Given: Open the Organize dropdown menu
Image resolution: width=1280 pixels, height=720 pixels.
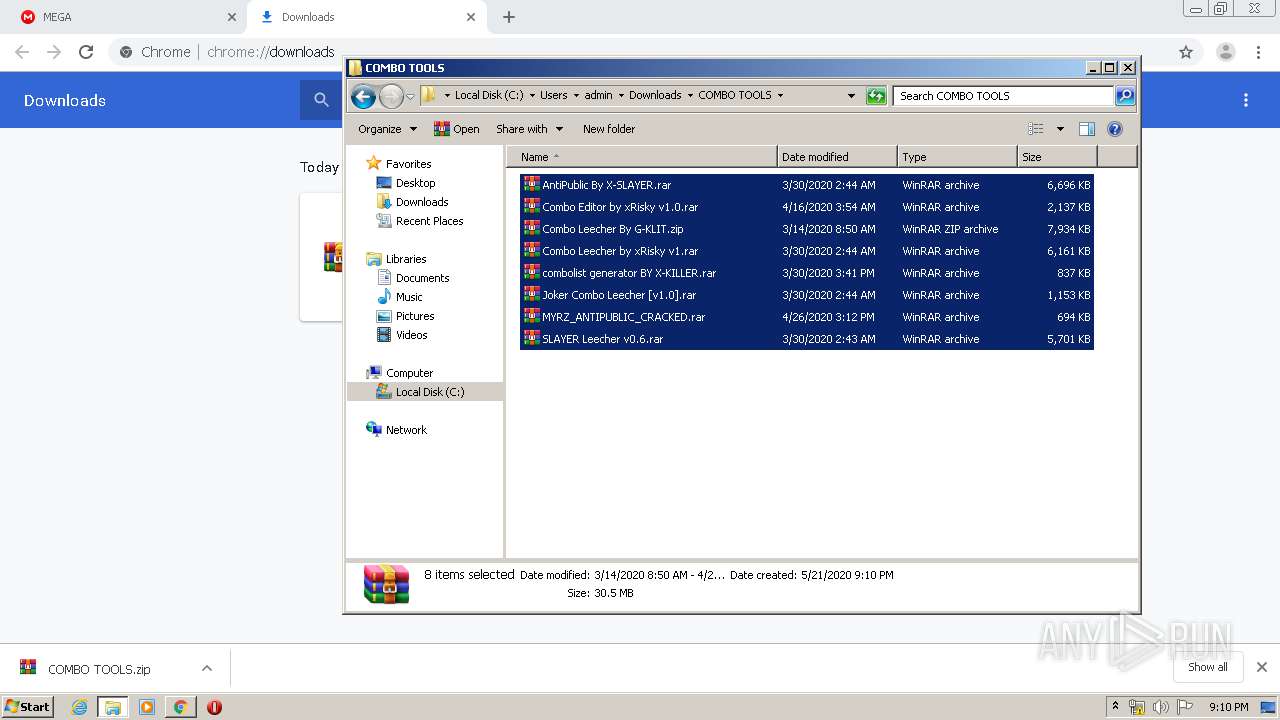Looking at the screenshot, I should coord(387,129).
